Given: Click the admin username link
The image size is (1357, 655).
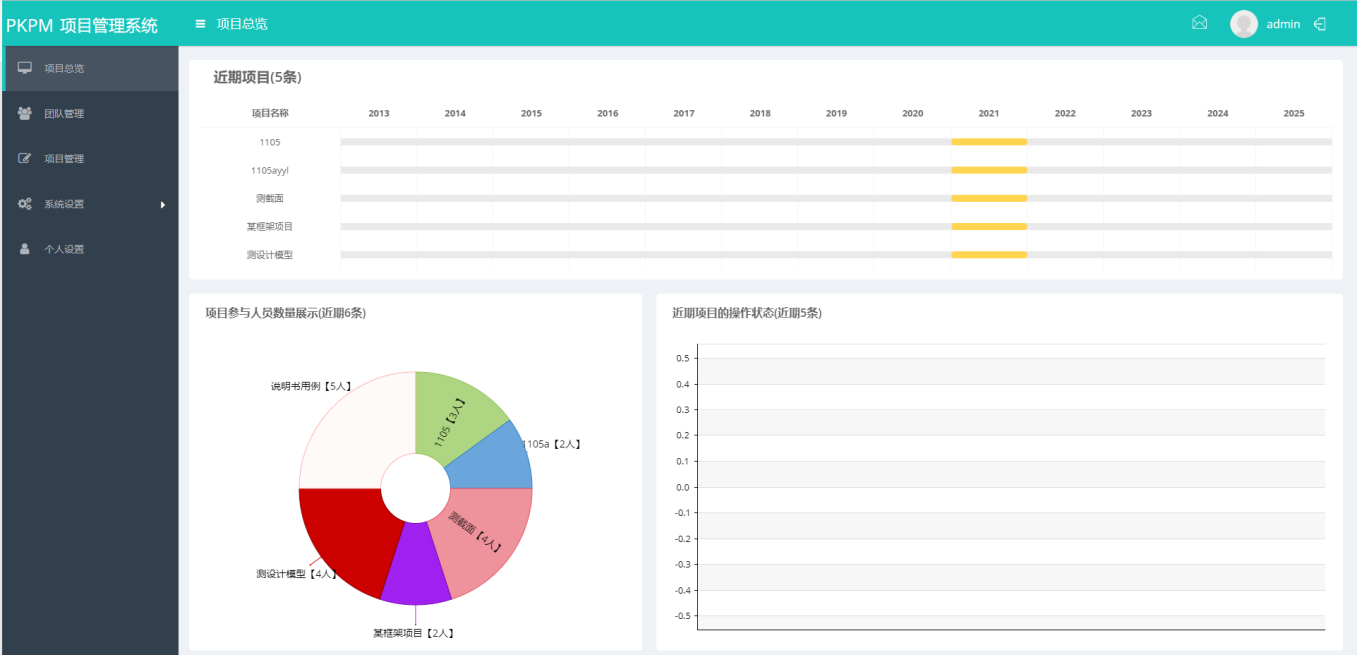Looking at the screenshot, I should pos(1283,24).
